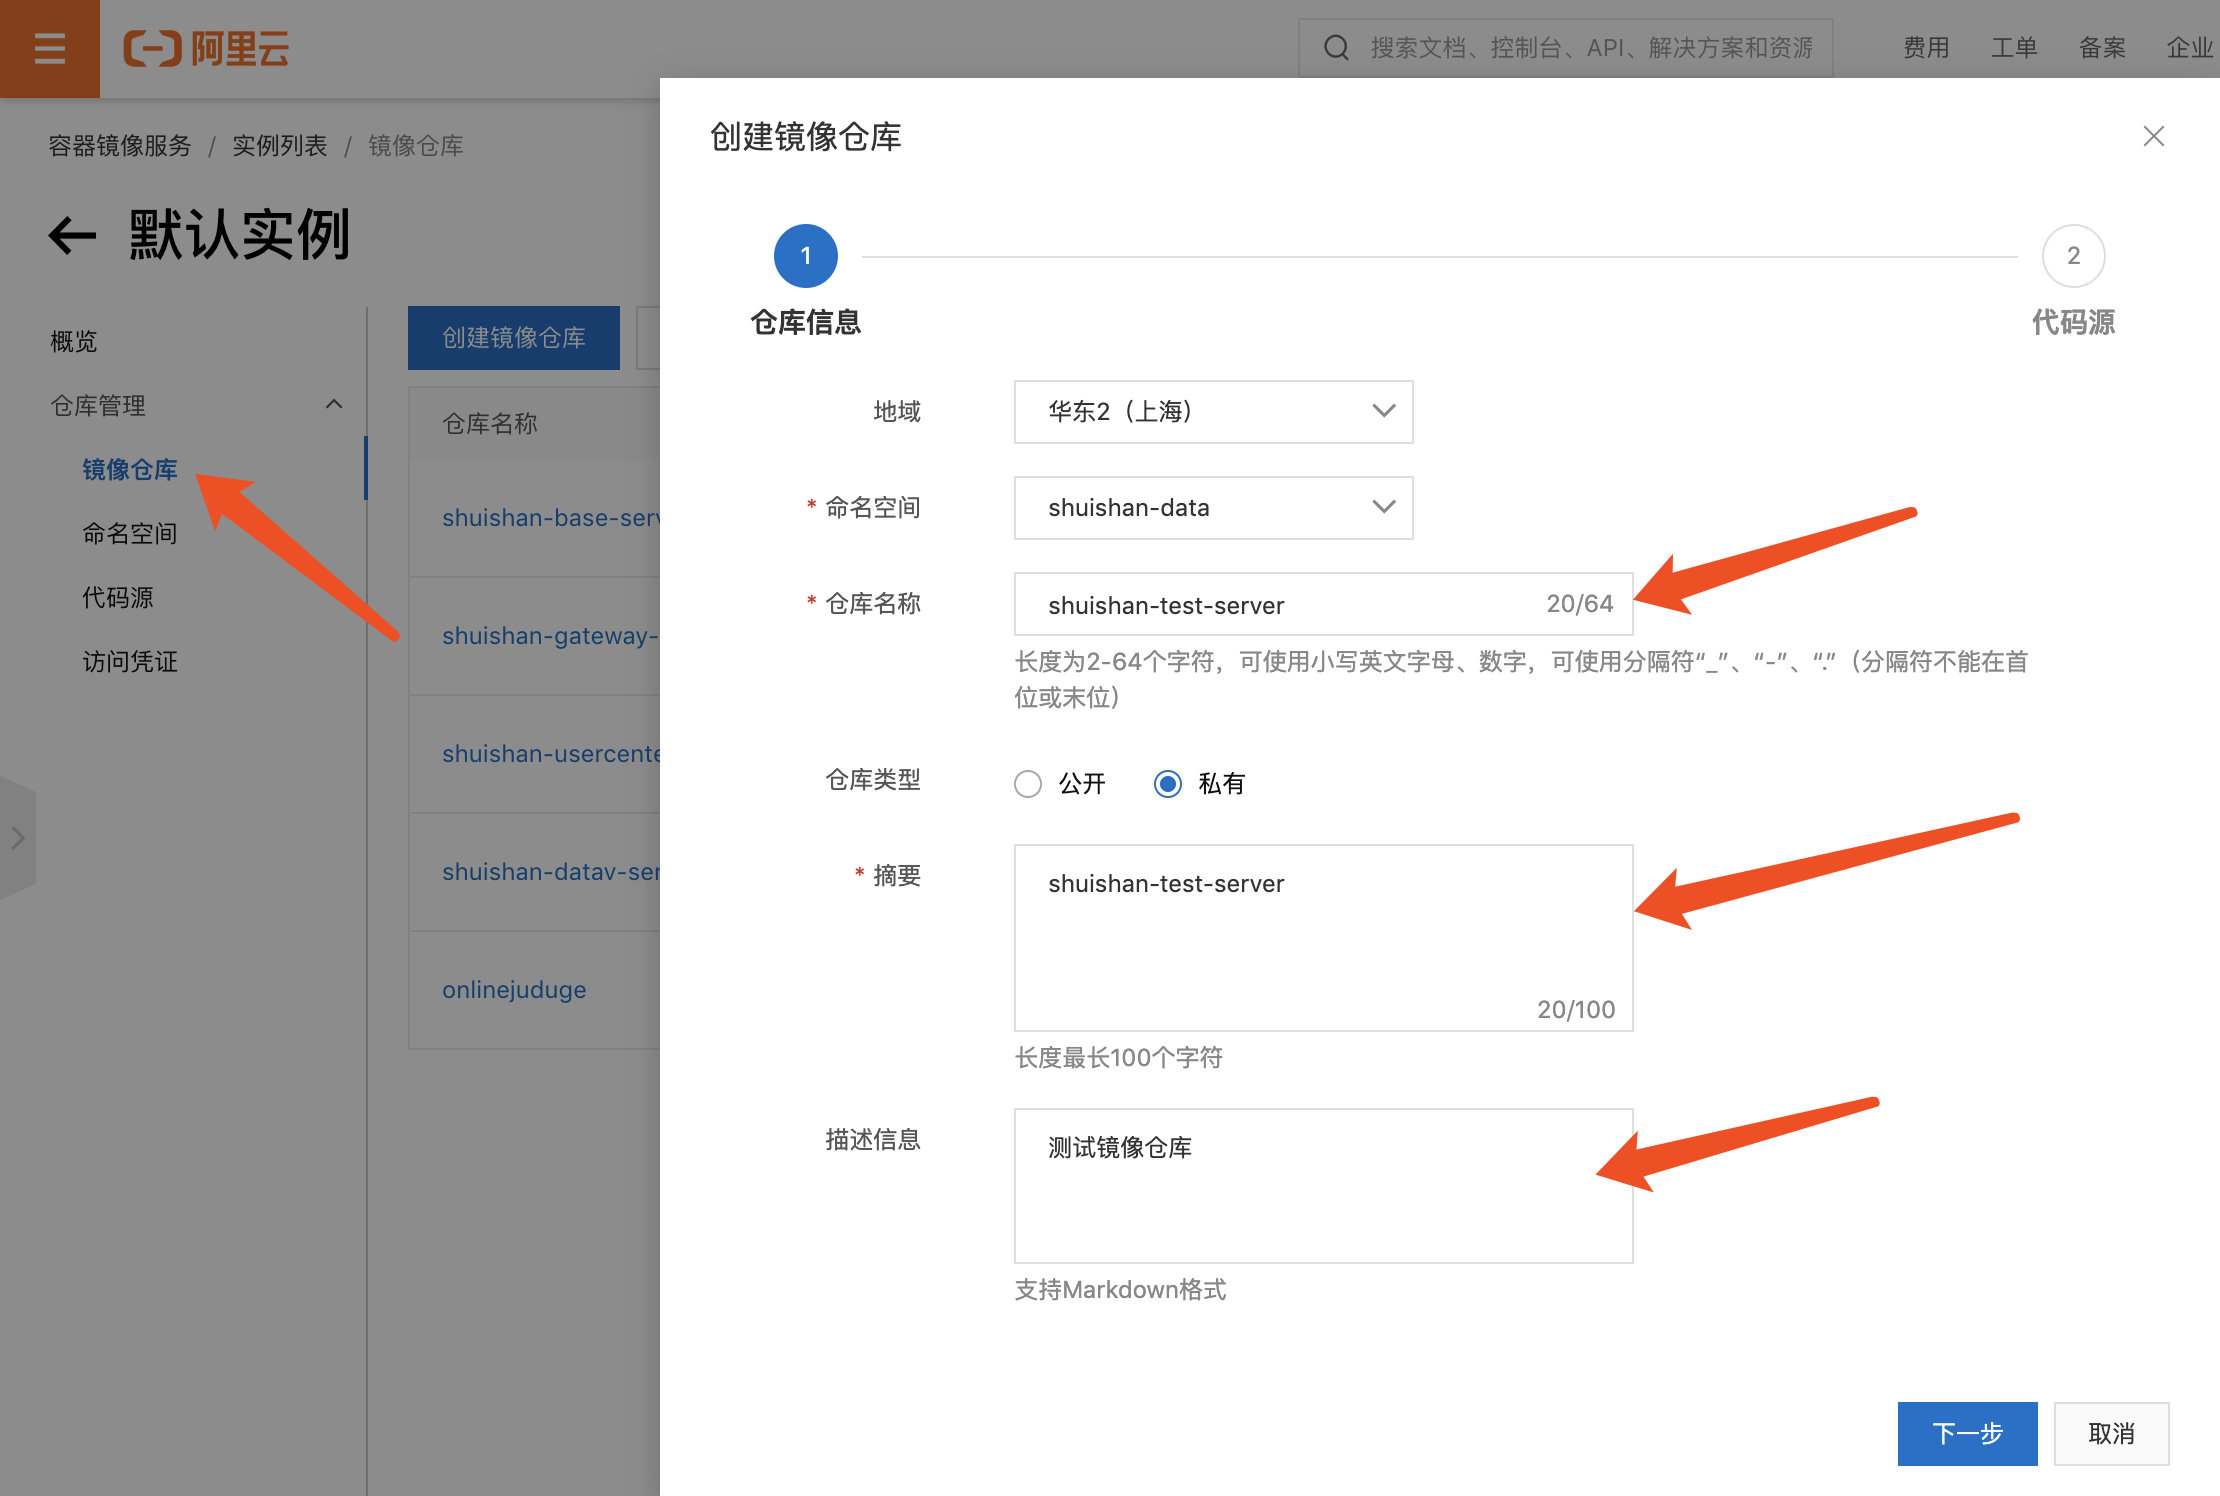
Task: Open shuishan-gateway repository link
Action: 550,636
